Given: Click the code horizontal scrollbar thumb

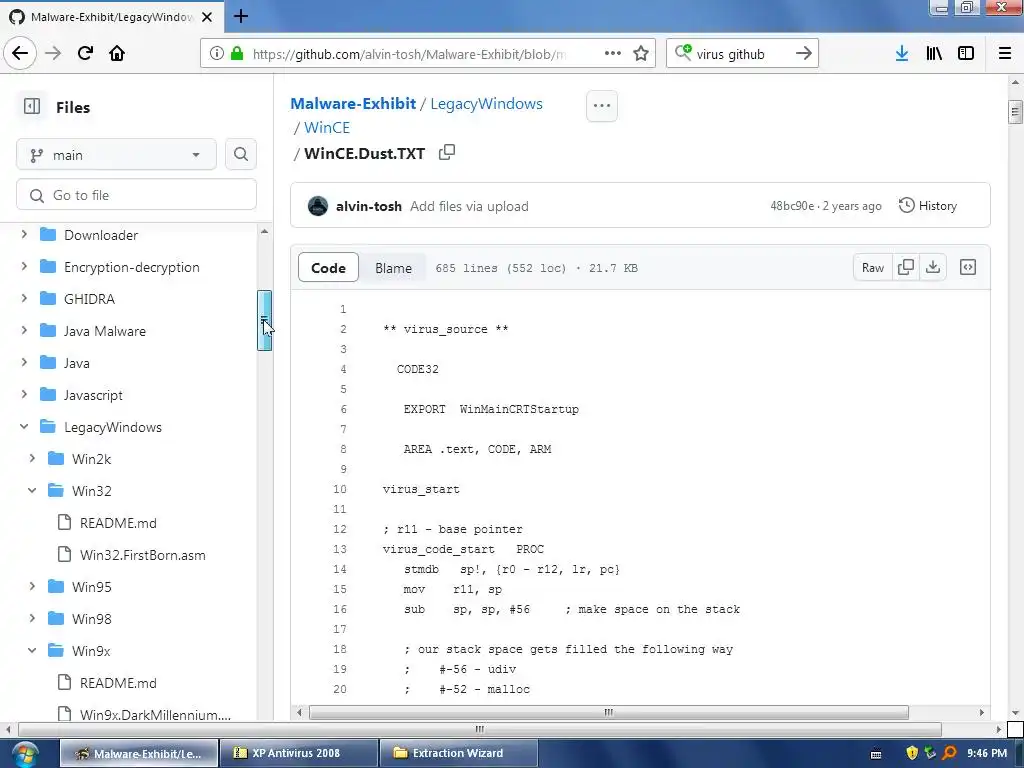Looking at the screenshot, I should 608,712.
